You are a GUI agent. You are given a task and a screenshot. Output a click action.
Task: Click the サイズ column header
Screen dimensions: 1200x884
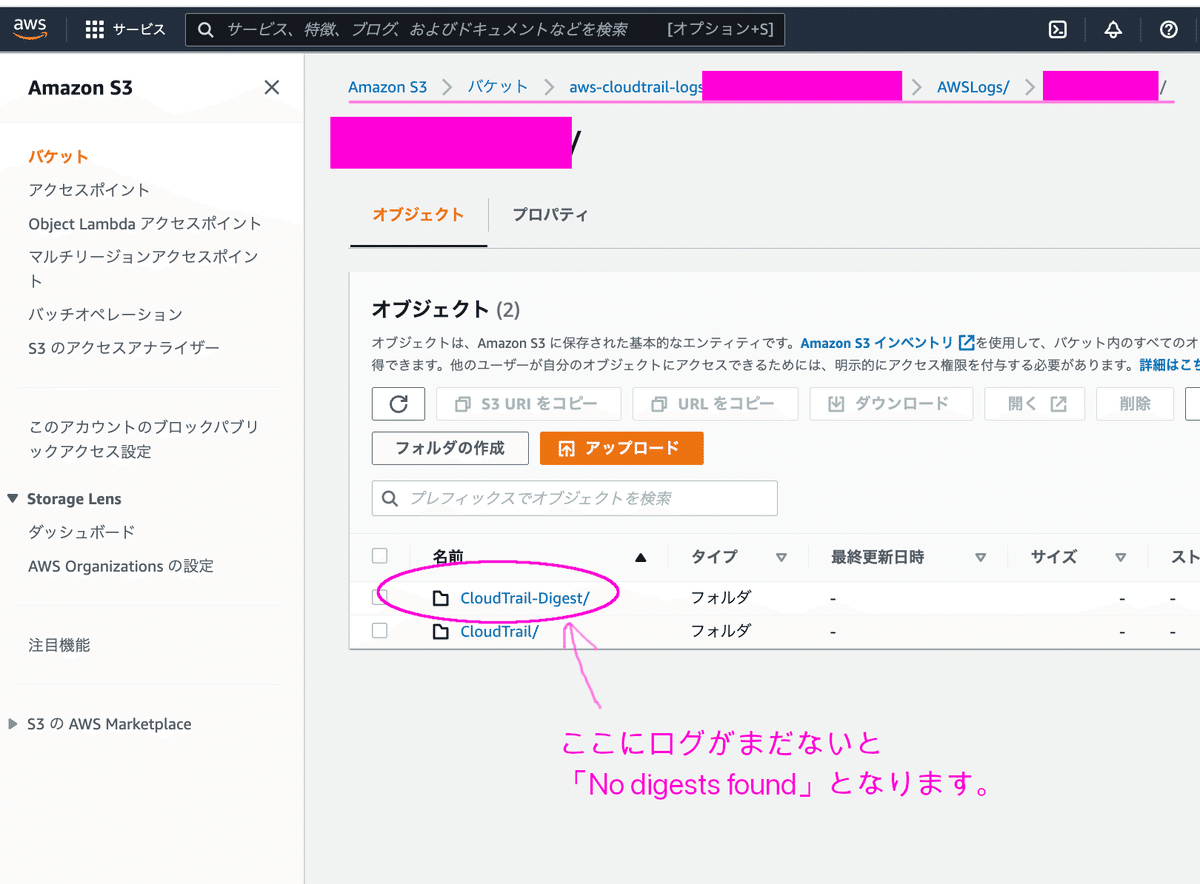tap(1054, 557)
